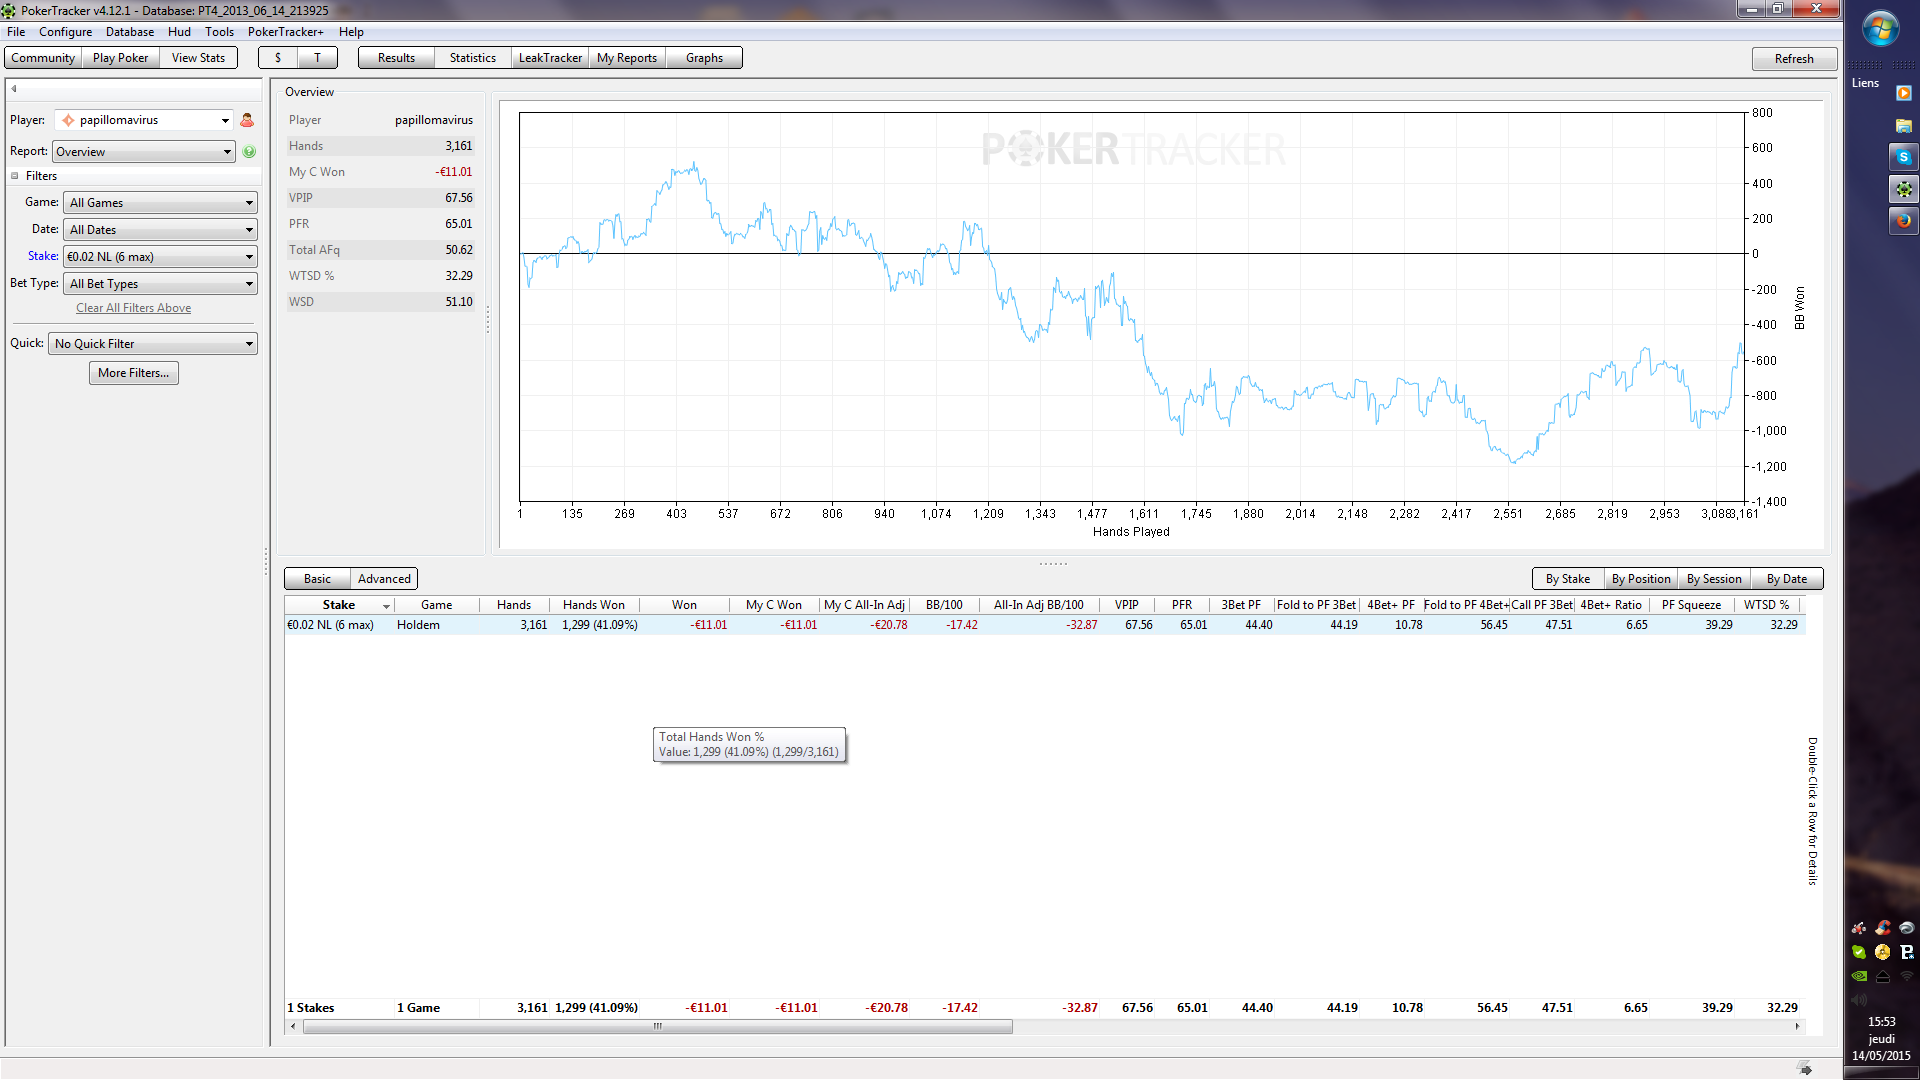Open the Quick filter dropdown
Image resolution: width=1920 pixels, height=1080 pixels.
[x=153, y=344]
